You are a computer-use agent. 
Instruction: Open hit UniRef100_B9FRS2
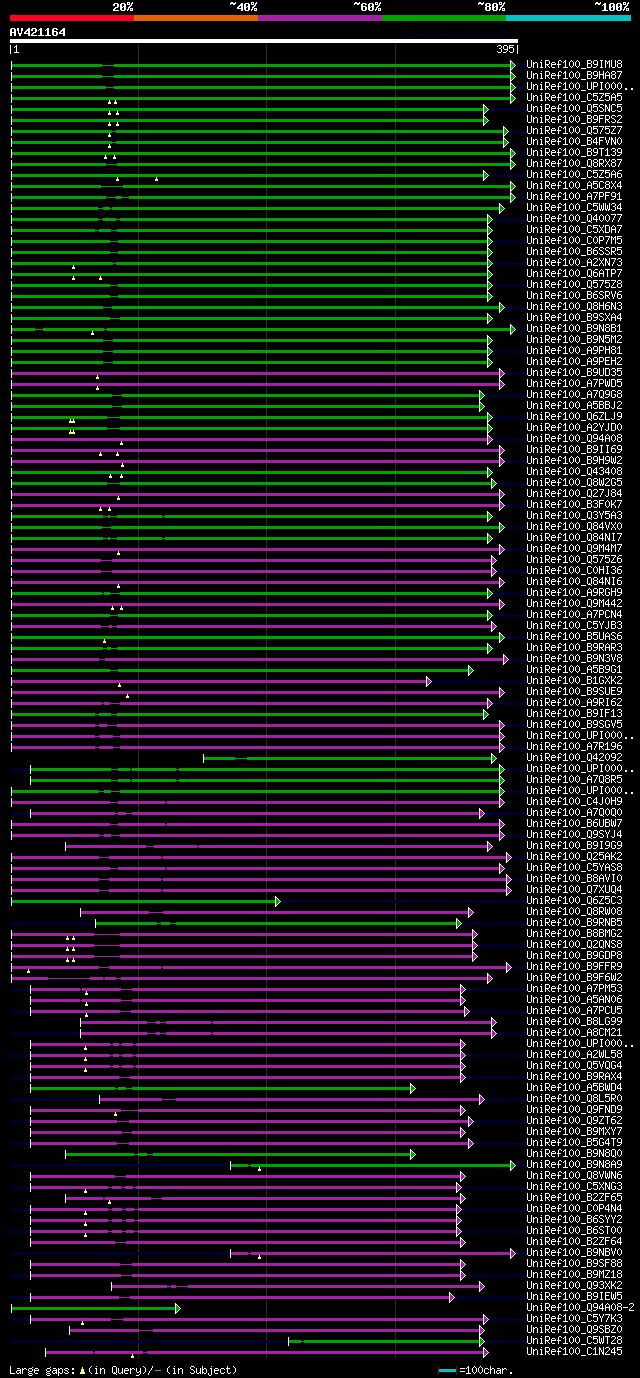tap(574, 119)
